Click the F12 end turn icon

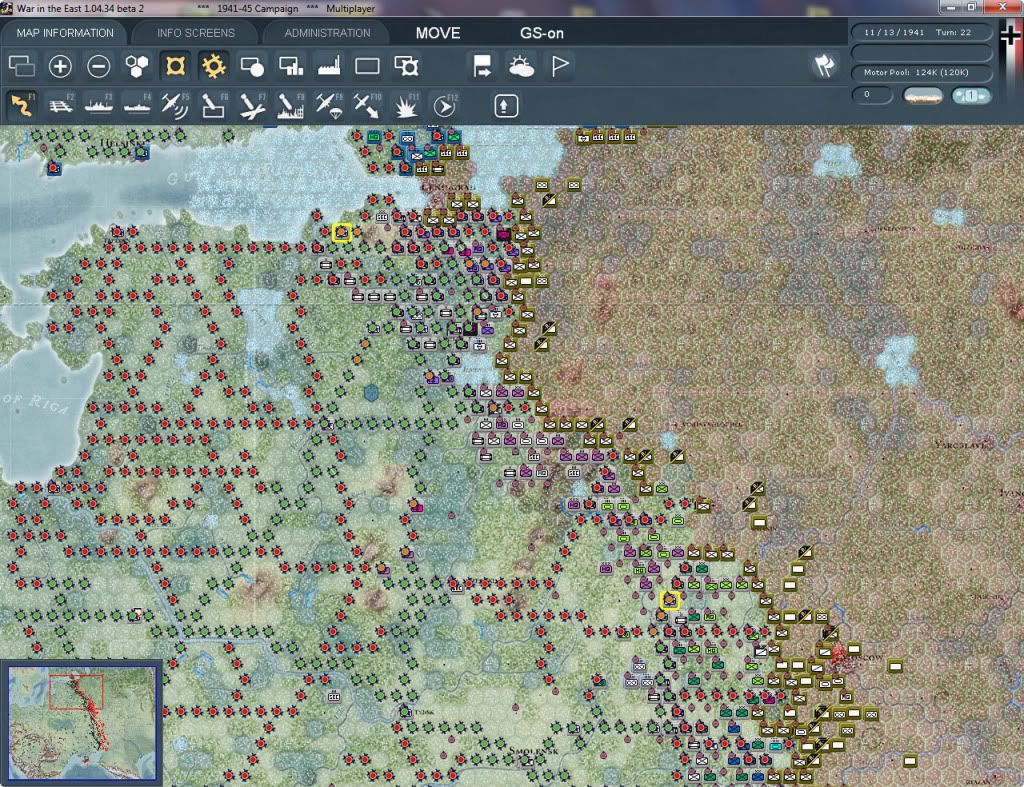point(445,106)
